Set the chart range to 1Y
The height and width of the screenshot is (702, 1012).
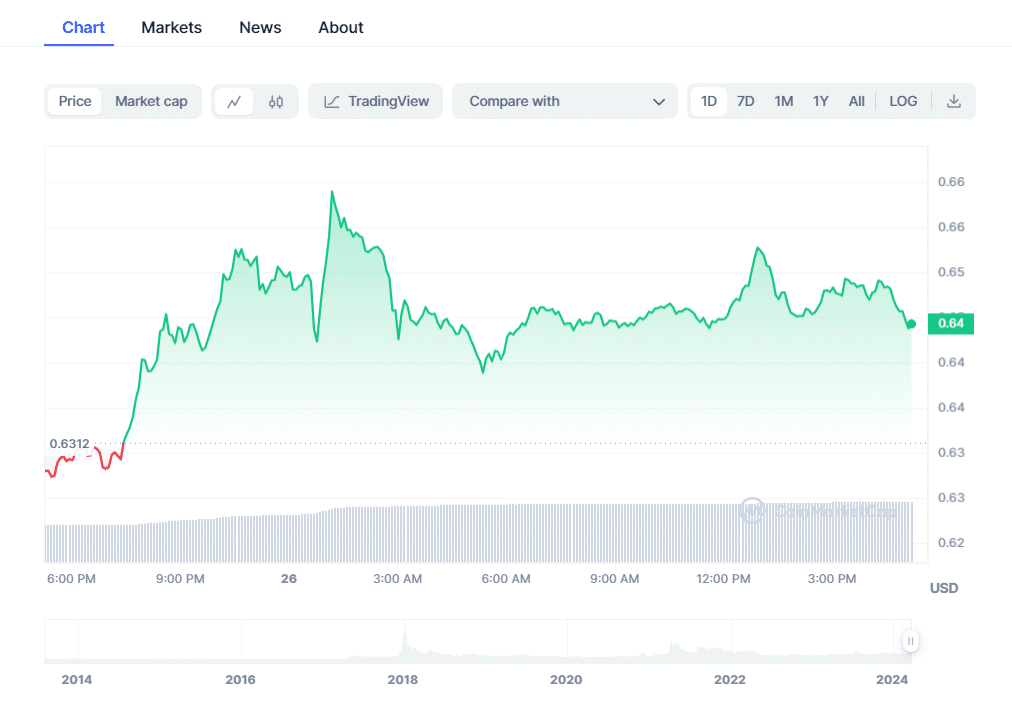point(820,101)
